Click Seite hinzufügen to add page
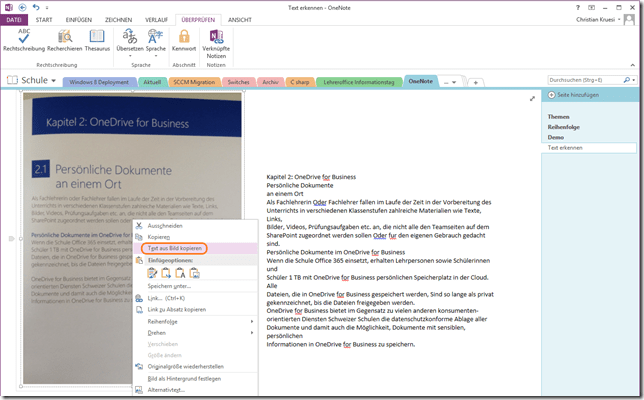This screenshot has width=644, height=400. (573, 93)
